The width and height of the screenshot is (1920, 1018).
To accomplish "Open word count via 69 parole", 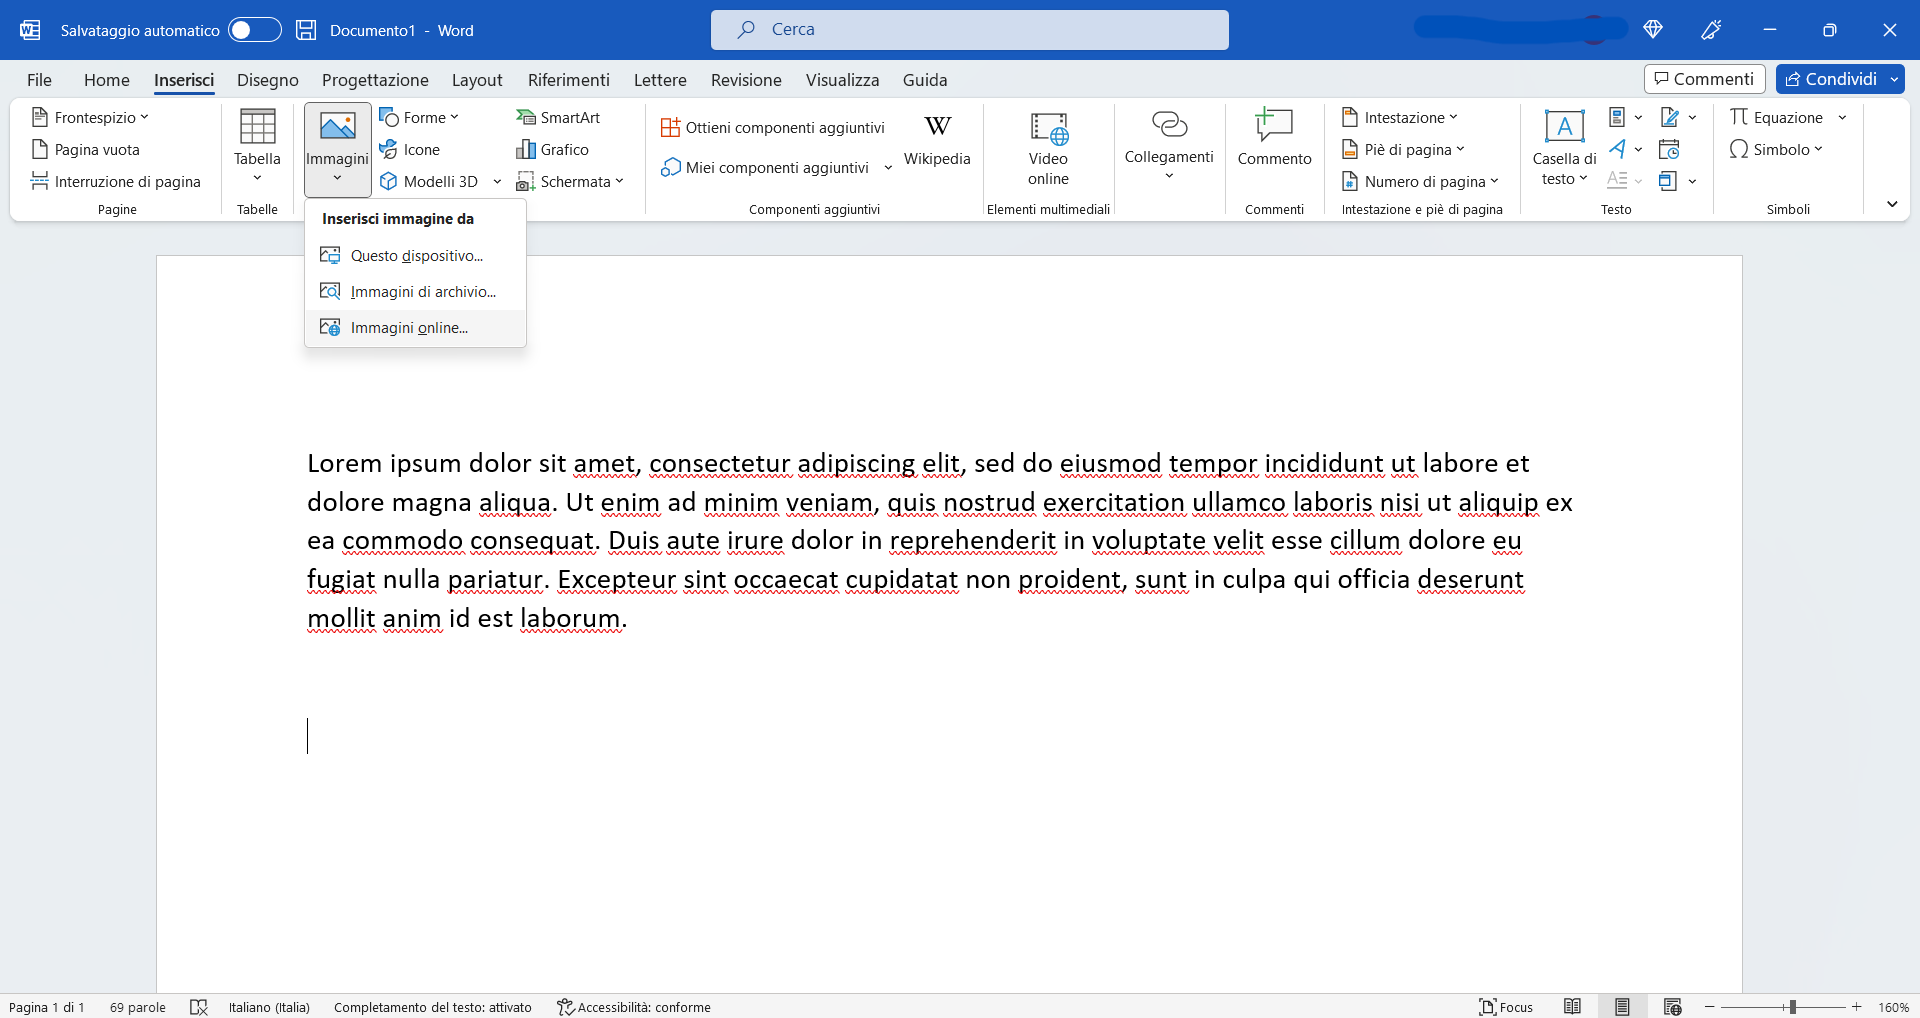I will 137,1007.
